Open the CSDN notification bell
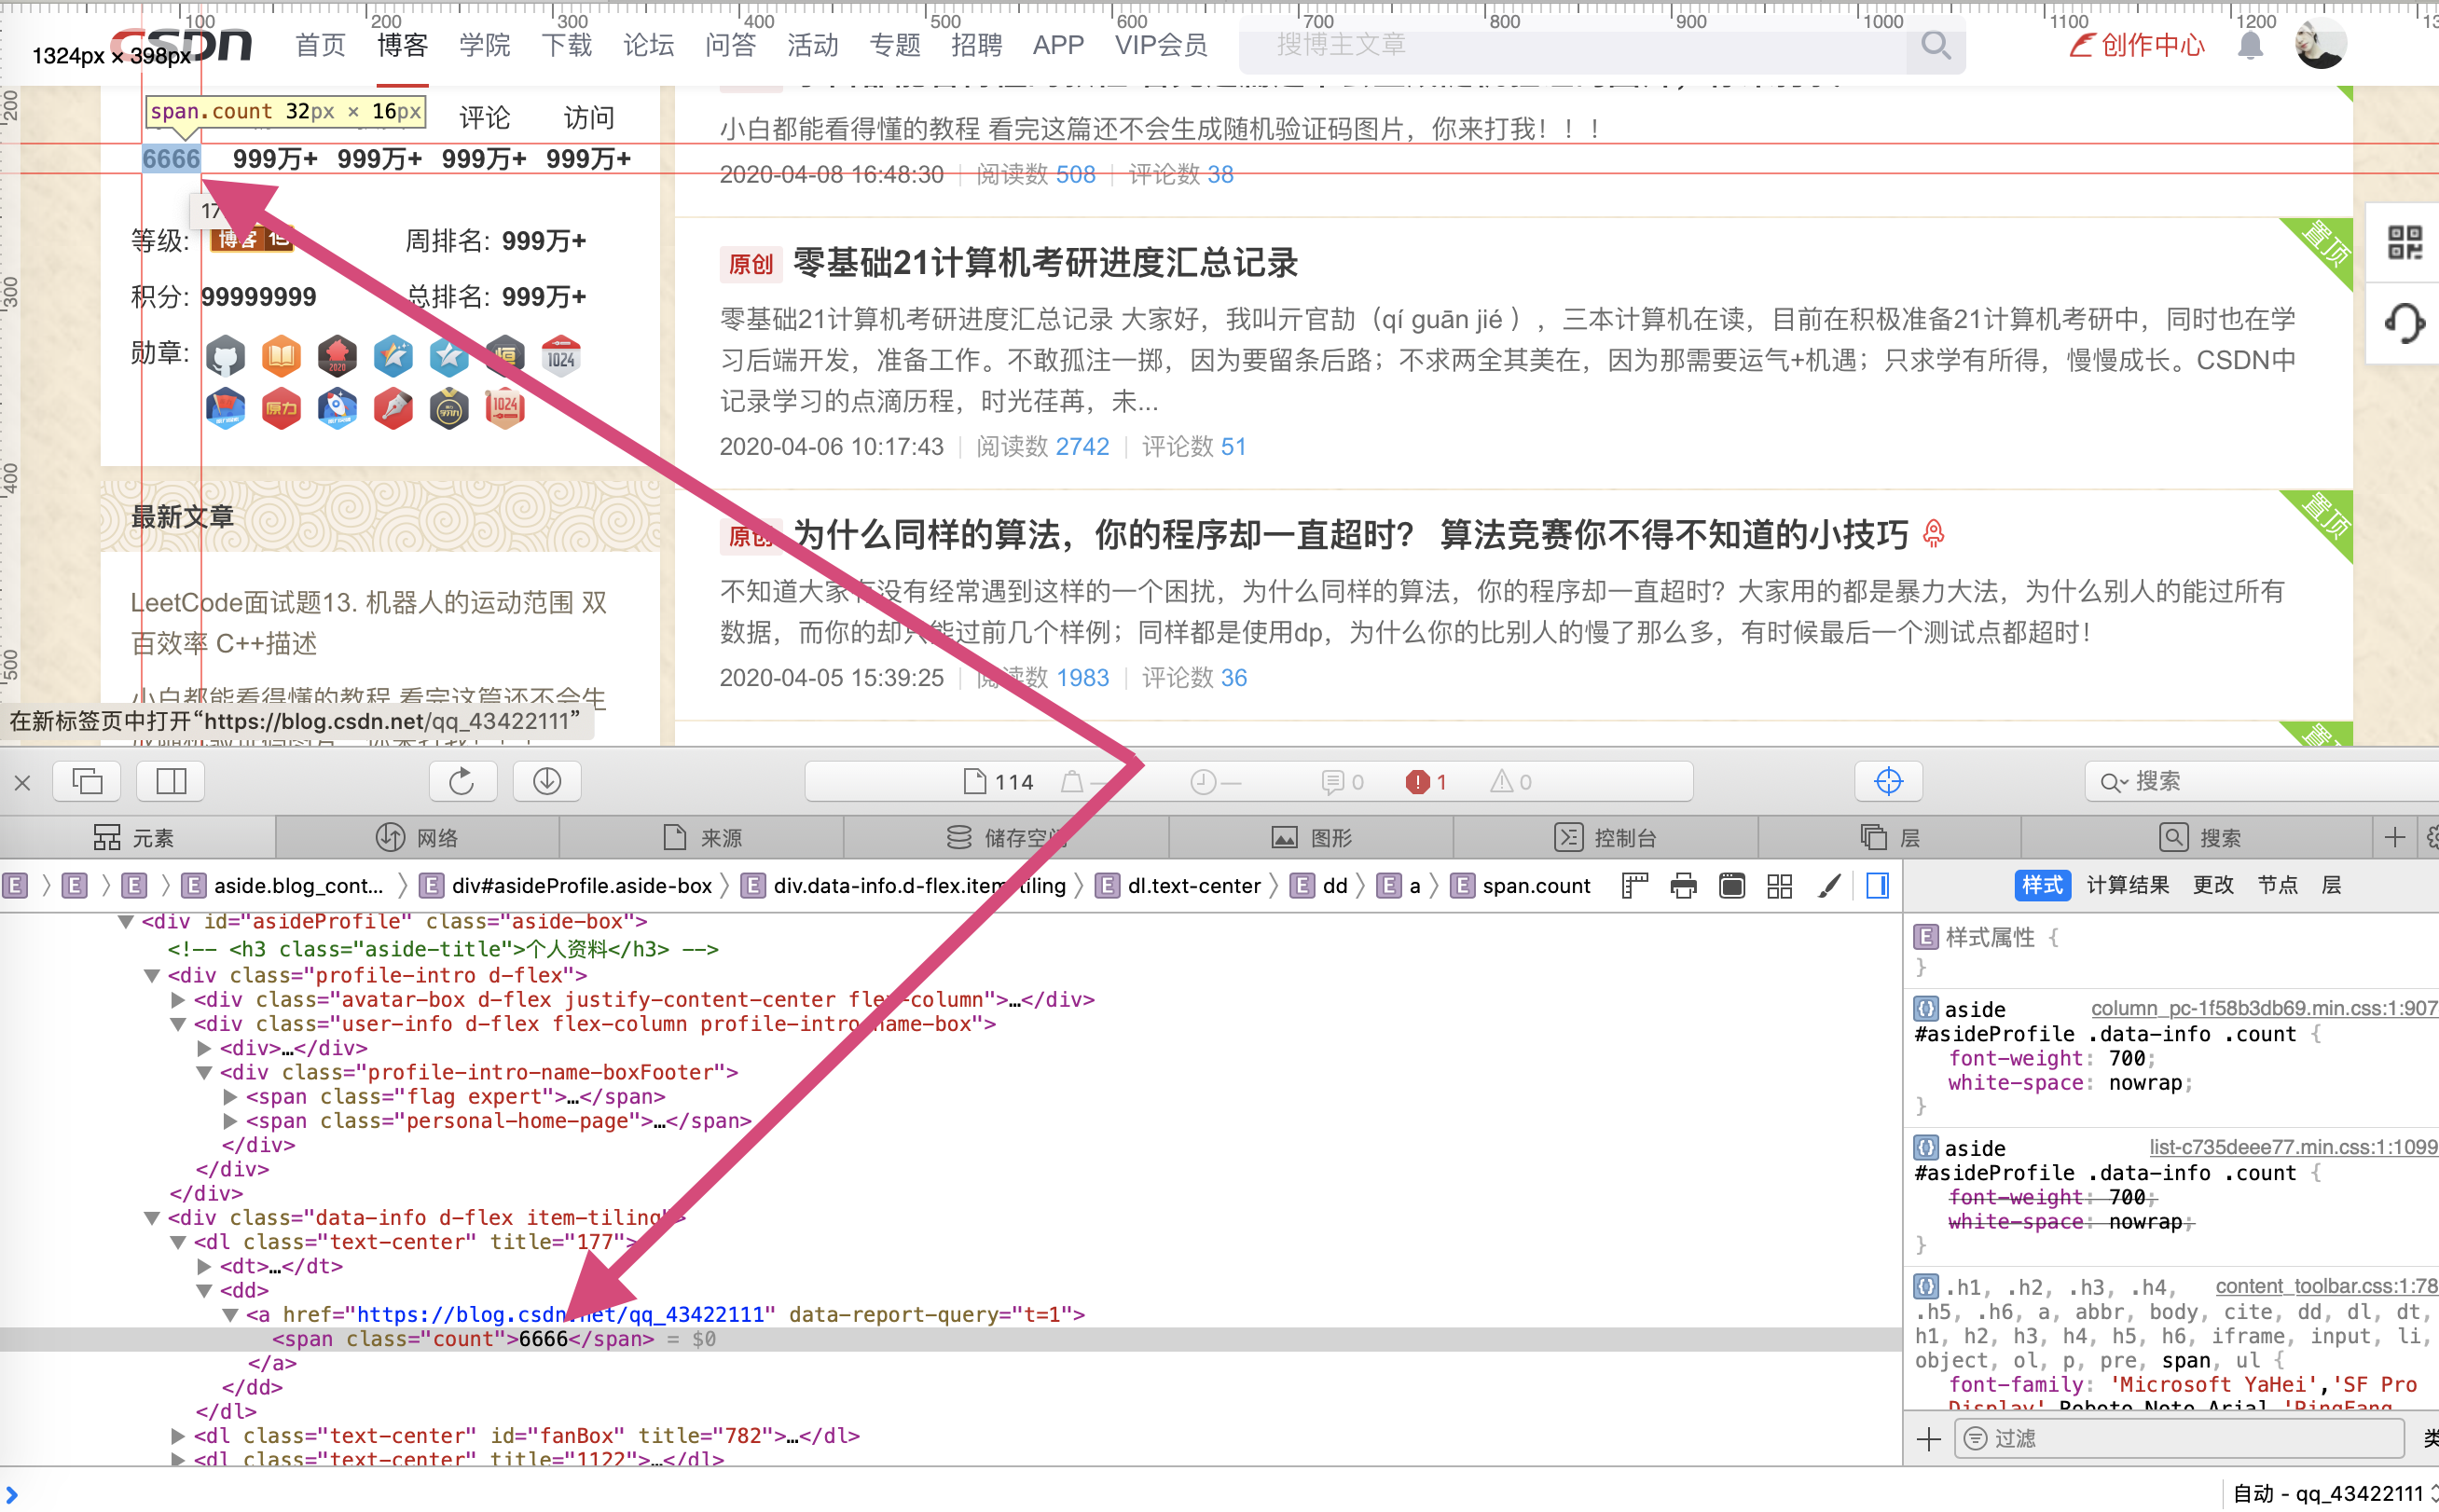The width and height of the screenshot is (2439, 1512). point(2250,45)
